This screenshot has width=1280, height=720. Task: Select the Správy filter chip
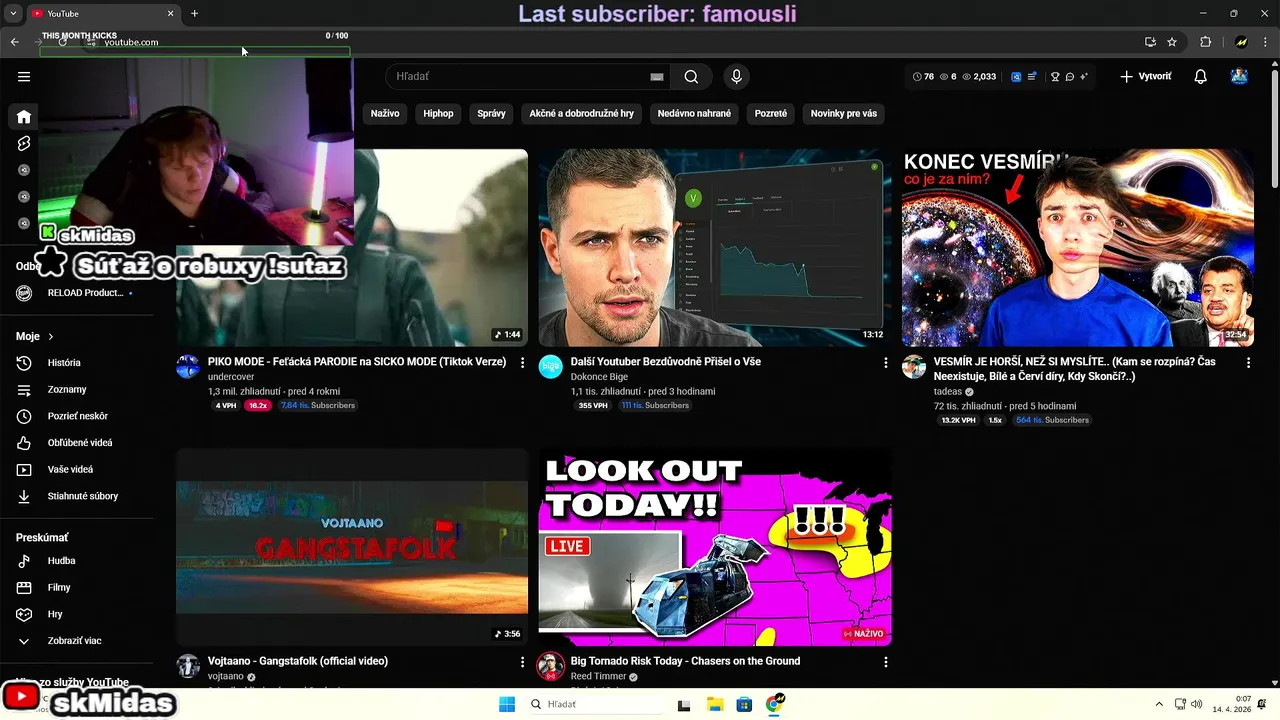(x=491, y=114)
